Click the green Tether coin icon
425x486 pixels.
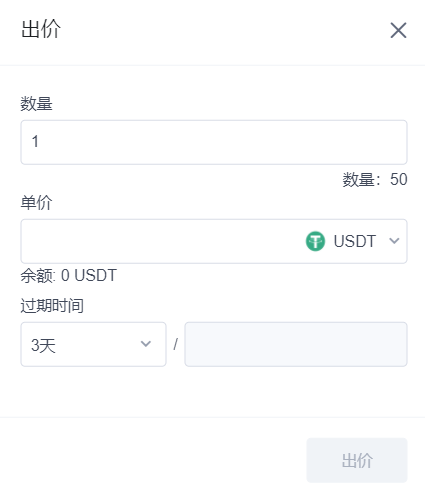(x=315, y=241)
